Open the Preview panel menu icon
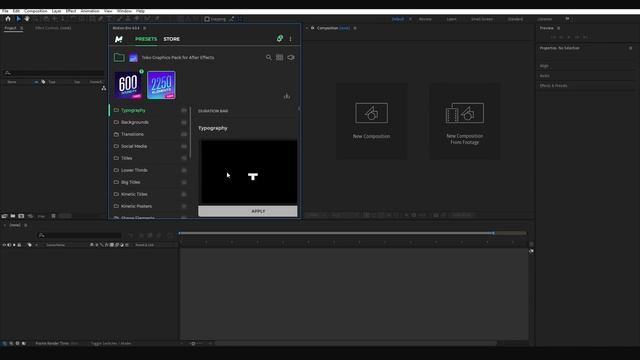 tap(559, 28)
